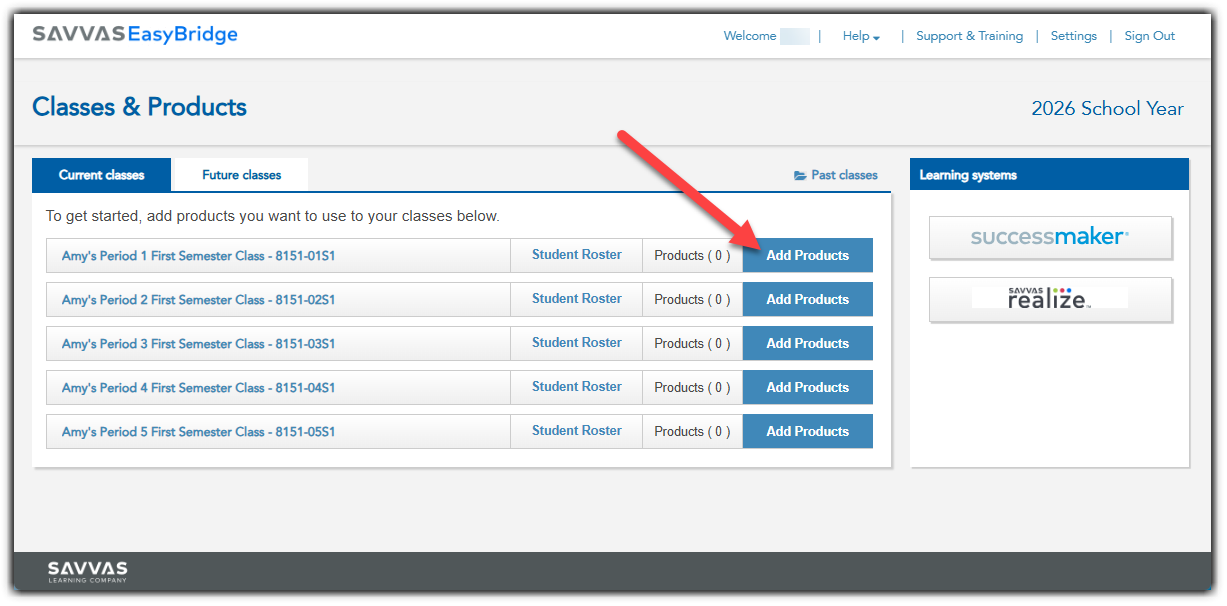Open the SuccessMaker learning system
This screenshot has width=1227, height=606.
click(x=1049, y=237)
